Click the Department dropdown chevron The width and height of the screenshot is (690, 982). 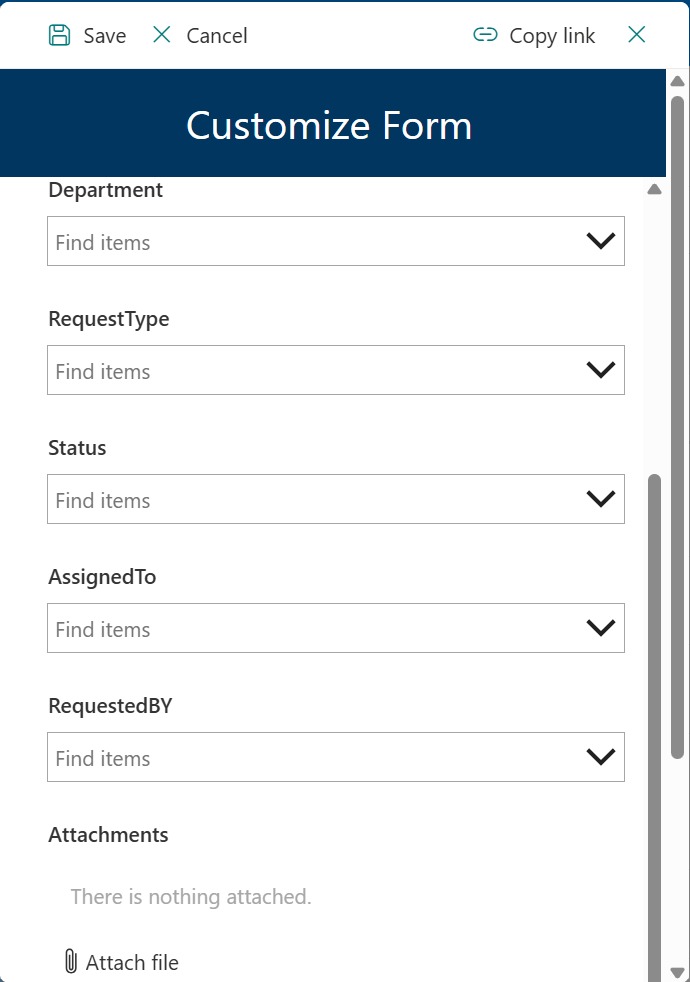(600, 240)
